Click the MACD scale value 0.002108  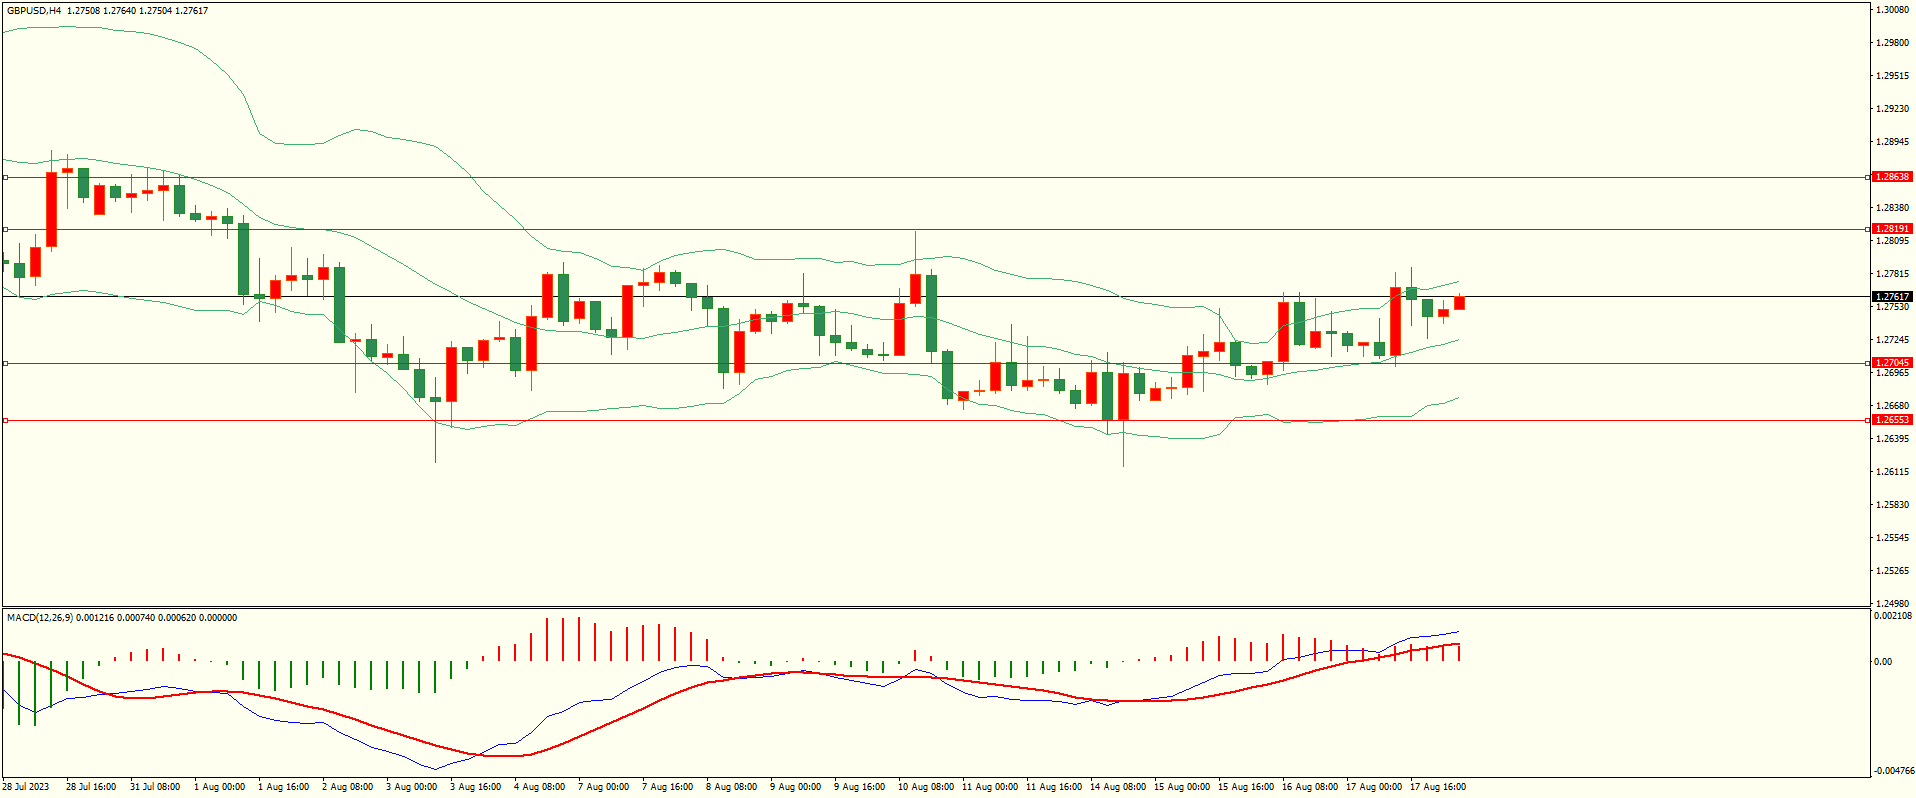[x=1893, y=616]
